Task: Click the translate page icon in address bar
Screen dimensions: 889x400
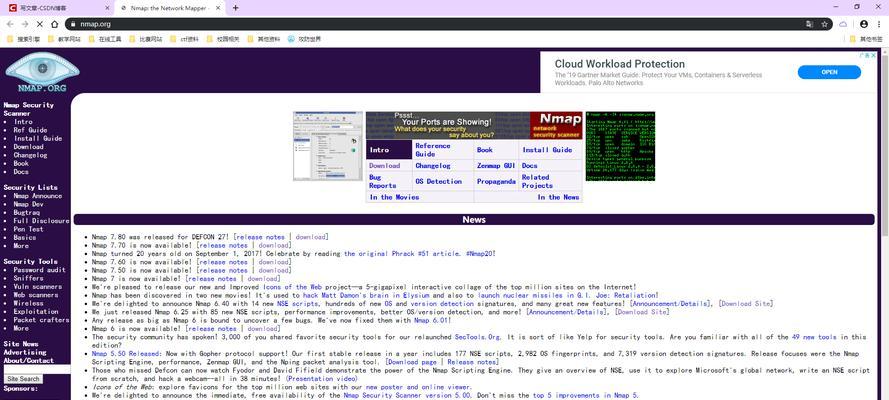Action: tap(810, 24)
